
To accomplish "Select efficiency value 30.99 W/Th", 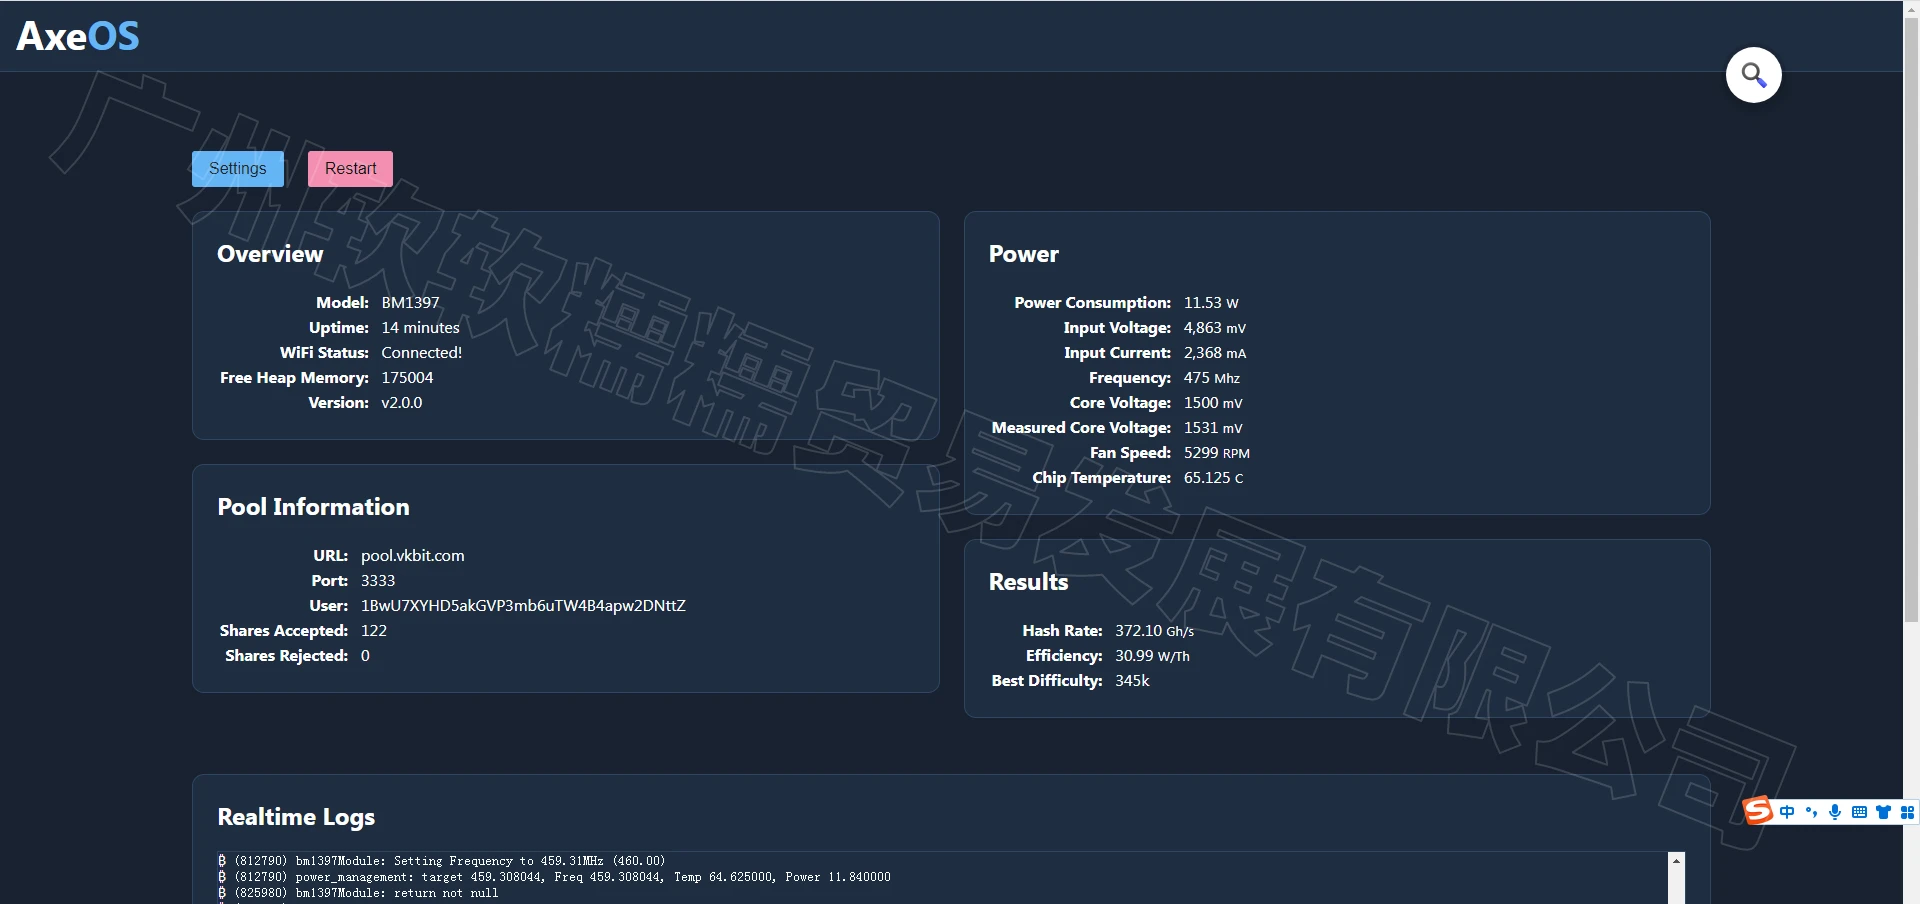I will click(x=1152, y=656).
